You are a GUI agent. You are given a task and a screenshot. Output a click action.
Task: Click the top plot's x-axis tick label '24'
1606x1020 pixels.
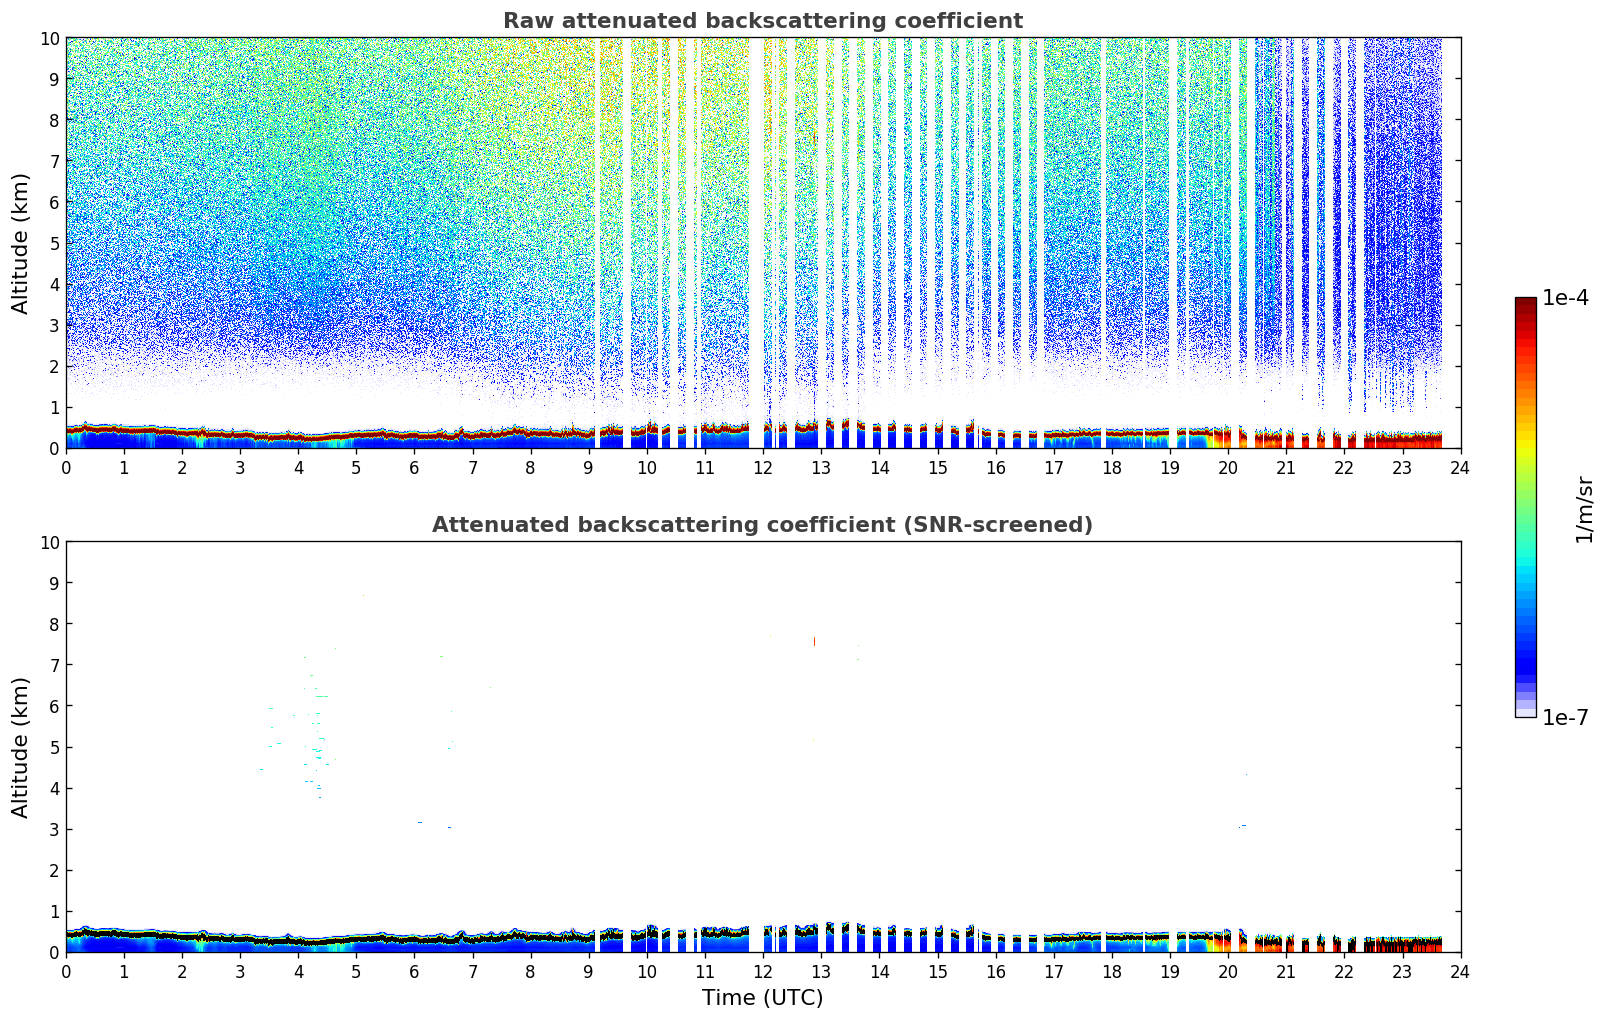click(x=1460, y=468)
